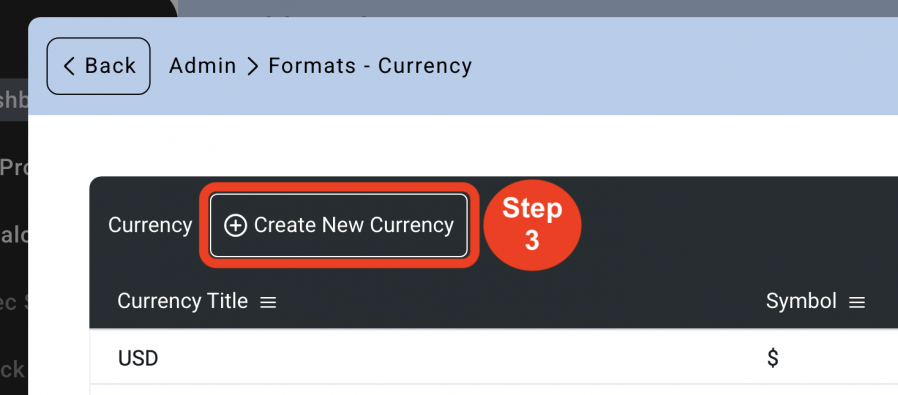
Task: Click the dimmed backdrop above the panel
Action: coord(538,8)
